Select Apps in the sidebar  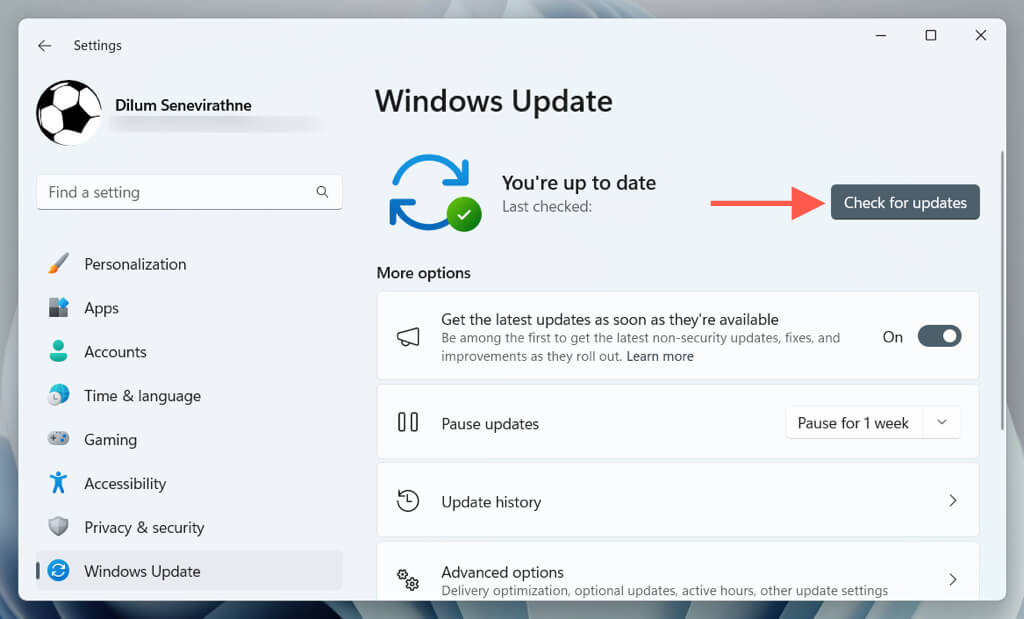pos(189,308)
